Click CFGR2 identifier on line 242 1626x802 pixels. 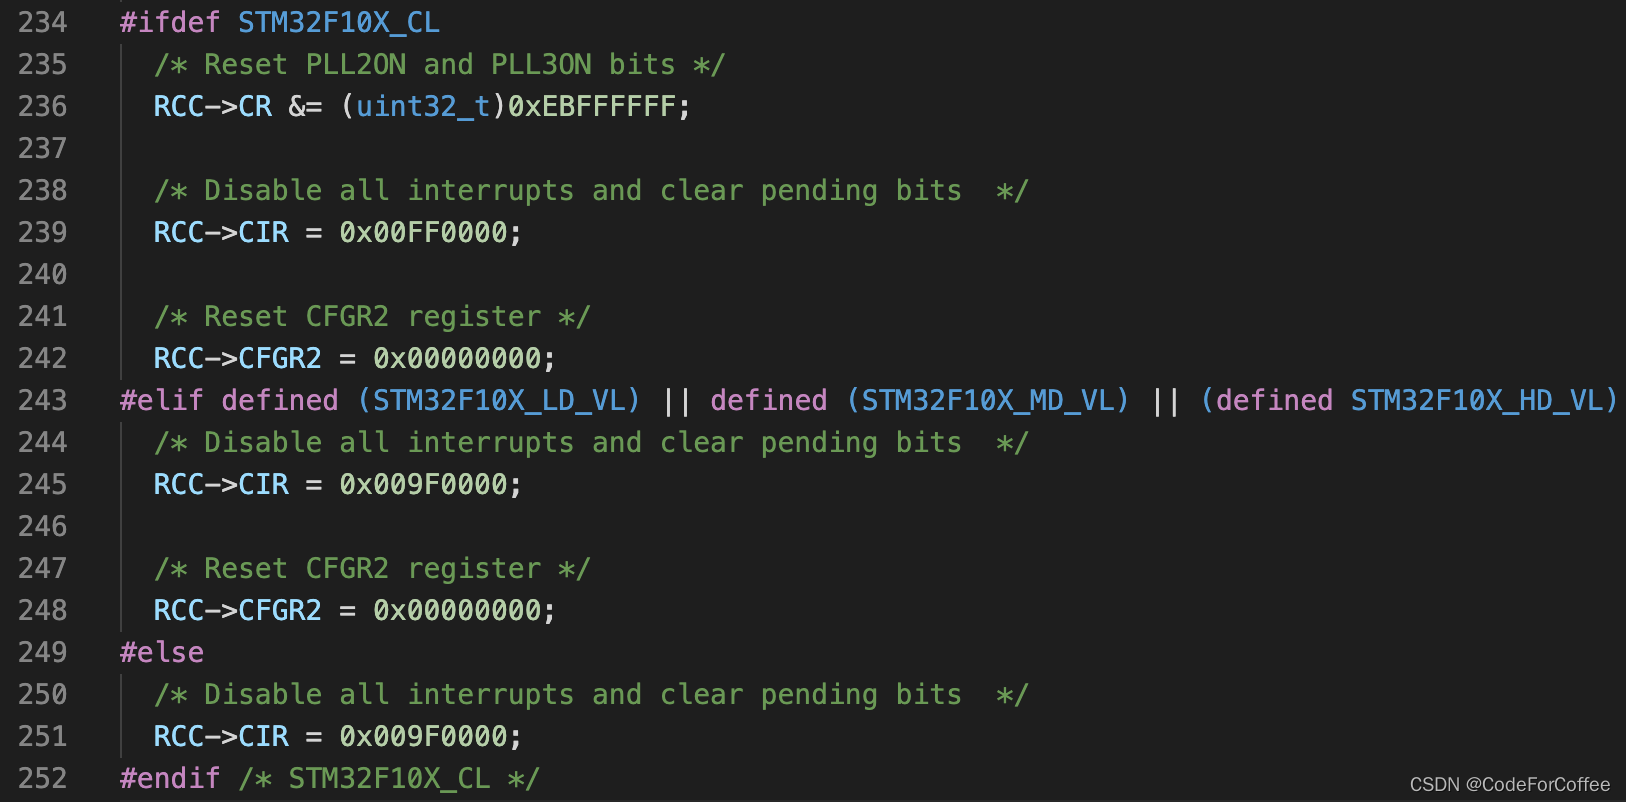pyautogui.click(x=280, y=358)
